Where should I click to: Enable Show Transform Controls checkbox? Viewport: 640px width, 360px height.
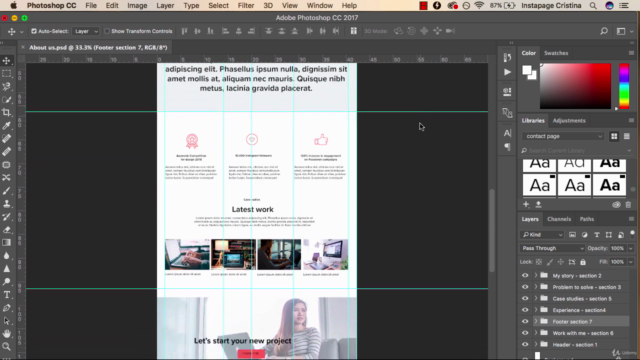point(107,31)
